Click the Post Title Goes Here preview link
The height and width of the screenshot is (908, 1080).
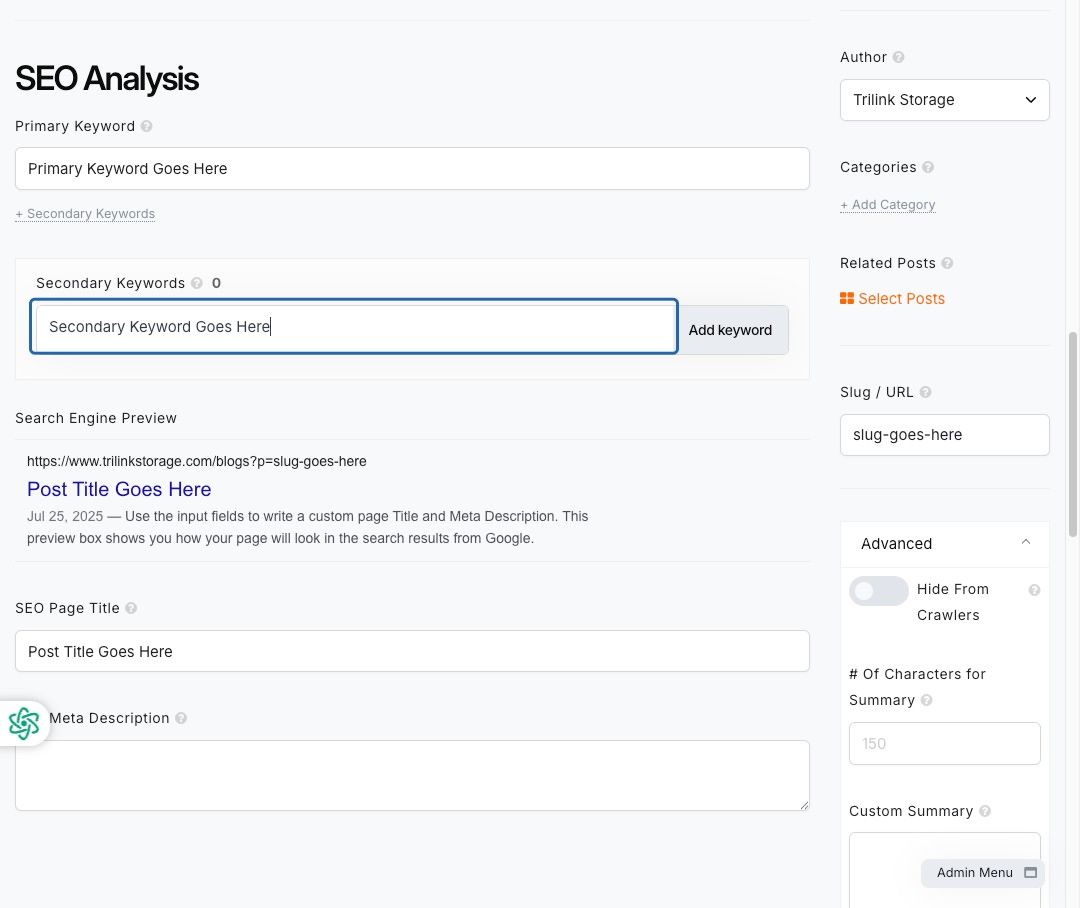coord(119,489)
